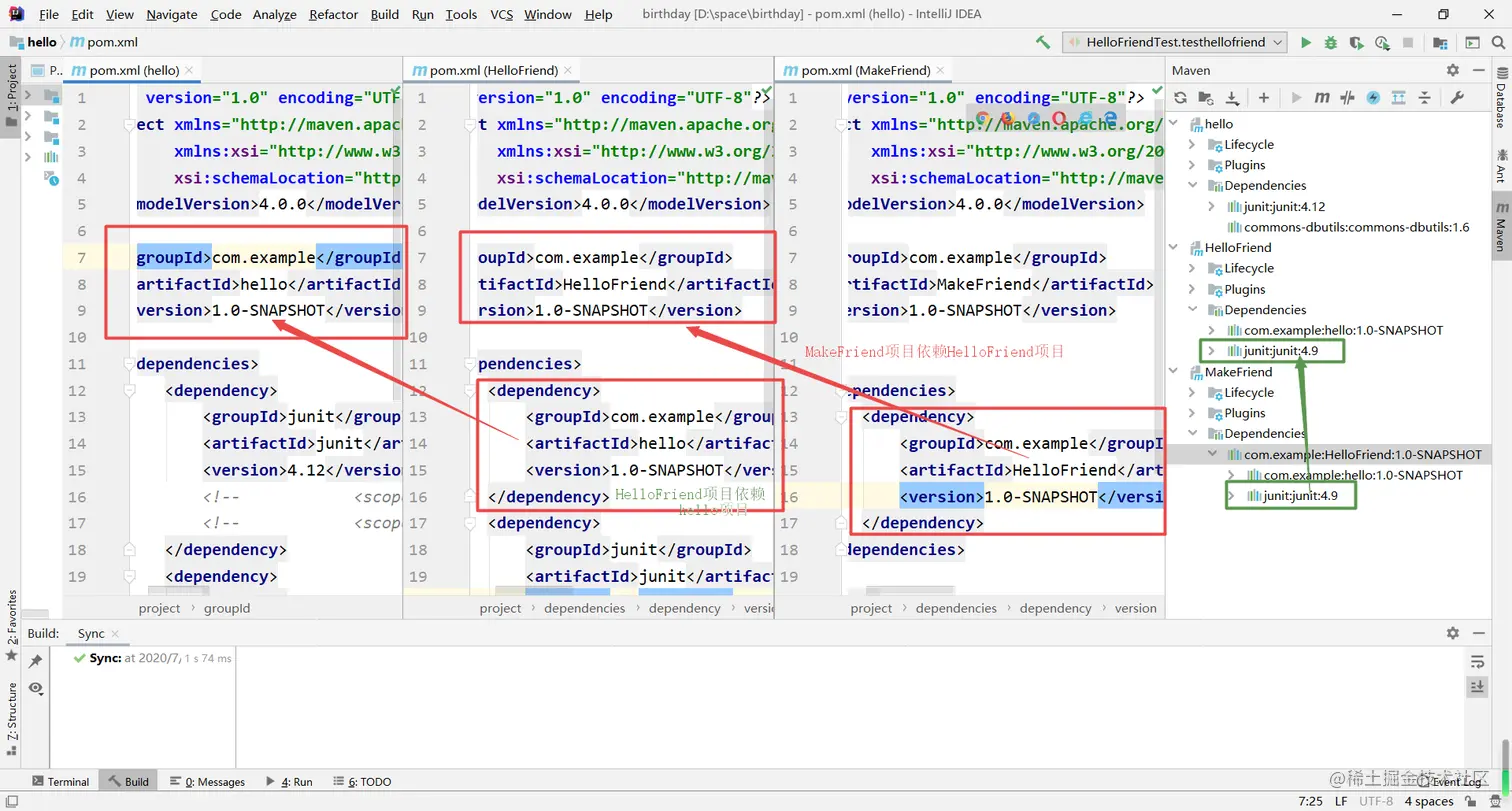Download sources and documentation in Maven panel
The height and width of the screenshot is (811, 1512).
tap(1232, 98)
